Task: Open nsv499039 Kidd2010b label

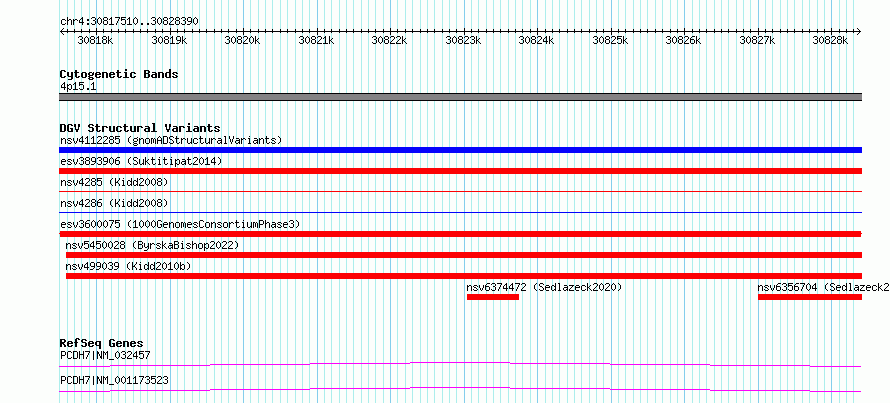Action: click(x=128, y=266)
